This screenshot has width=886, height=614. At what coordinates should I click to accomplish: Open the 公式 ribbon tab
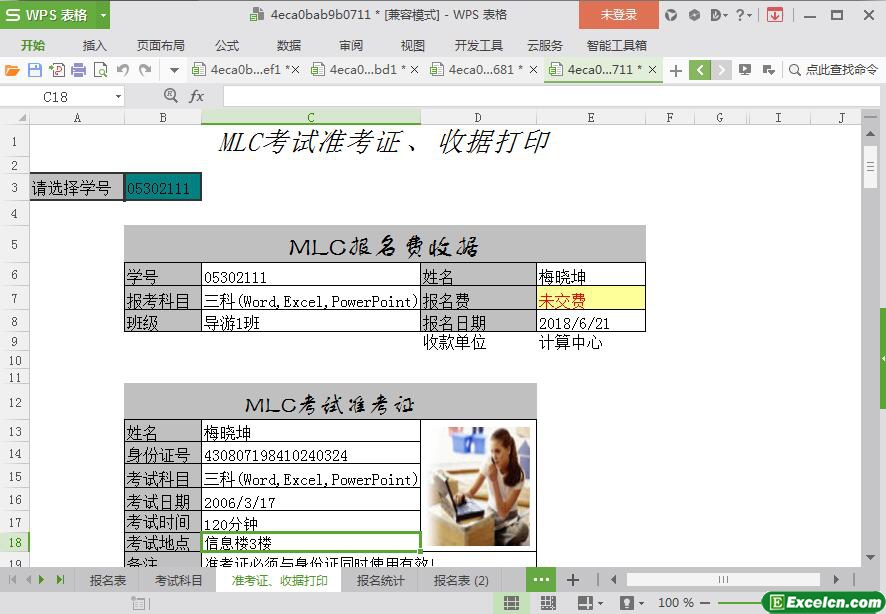227,45
